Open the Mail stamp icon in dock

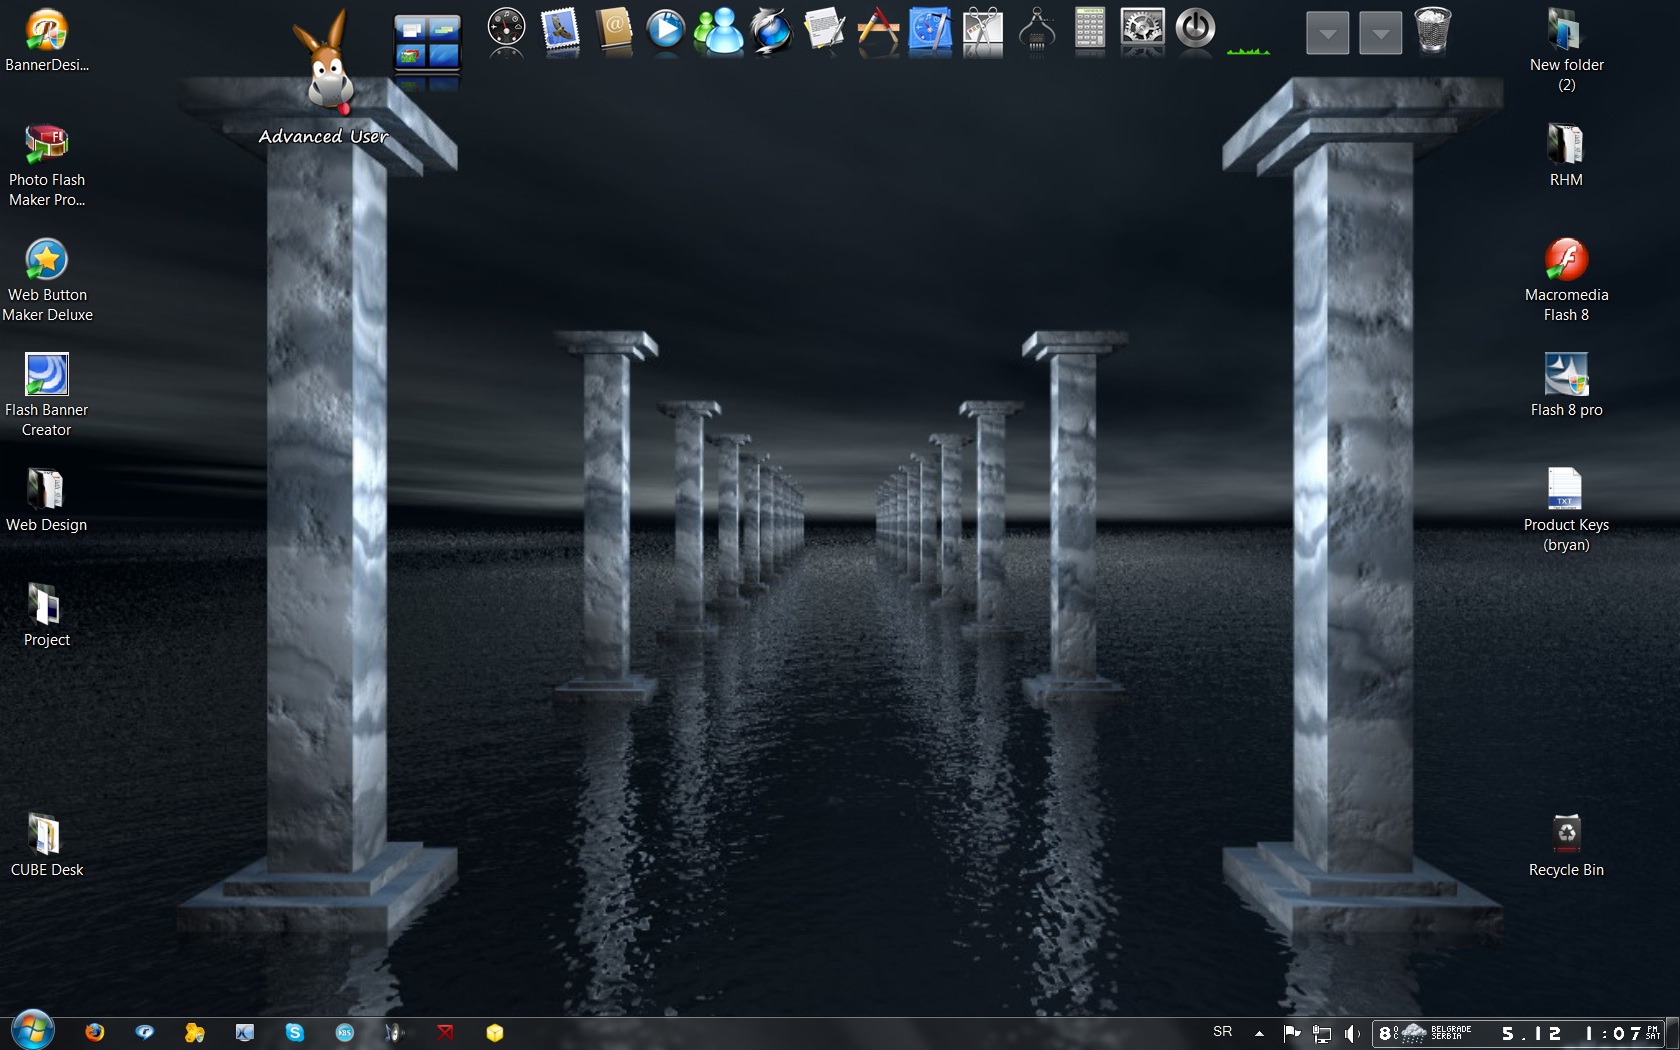pos(561,30)
